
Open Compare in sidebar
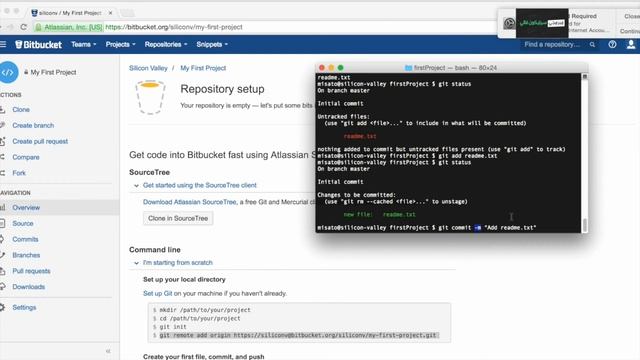26,157
